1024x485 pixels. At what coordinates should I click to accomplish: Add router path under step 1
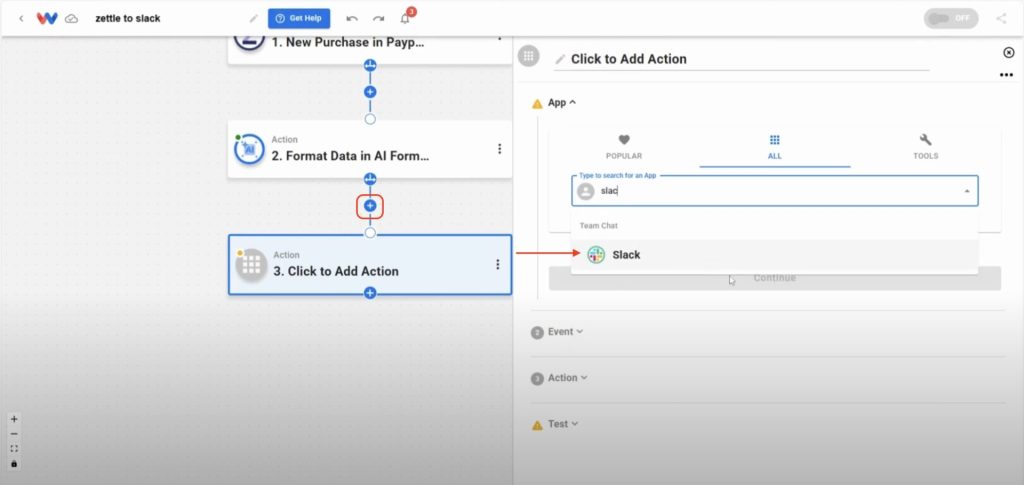(x=370, y=65)
